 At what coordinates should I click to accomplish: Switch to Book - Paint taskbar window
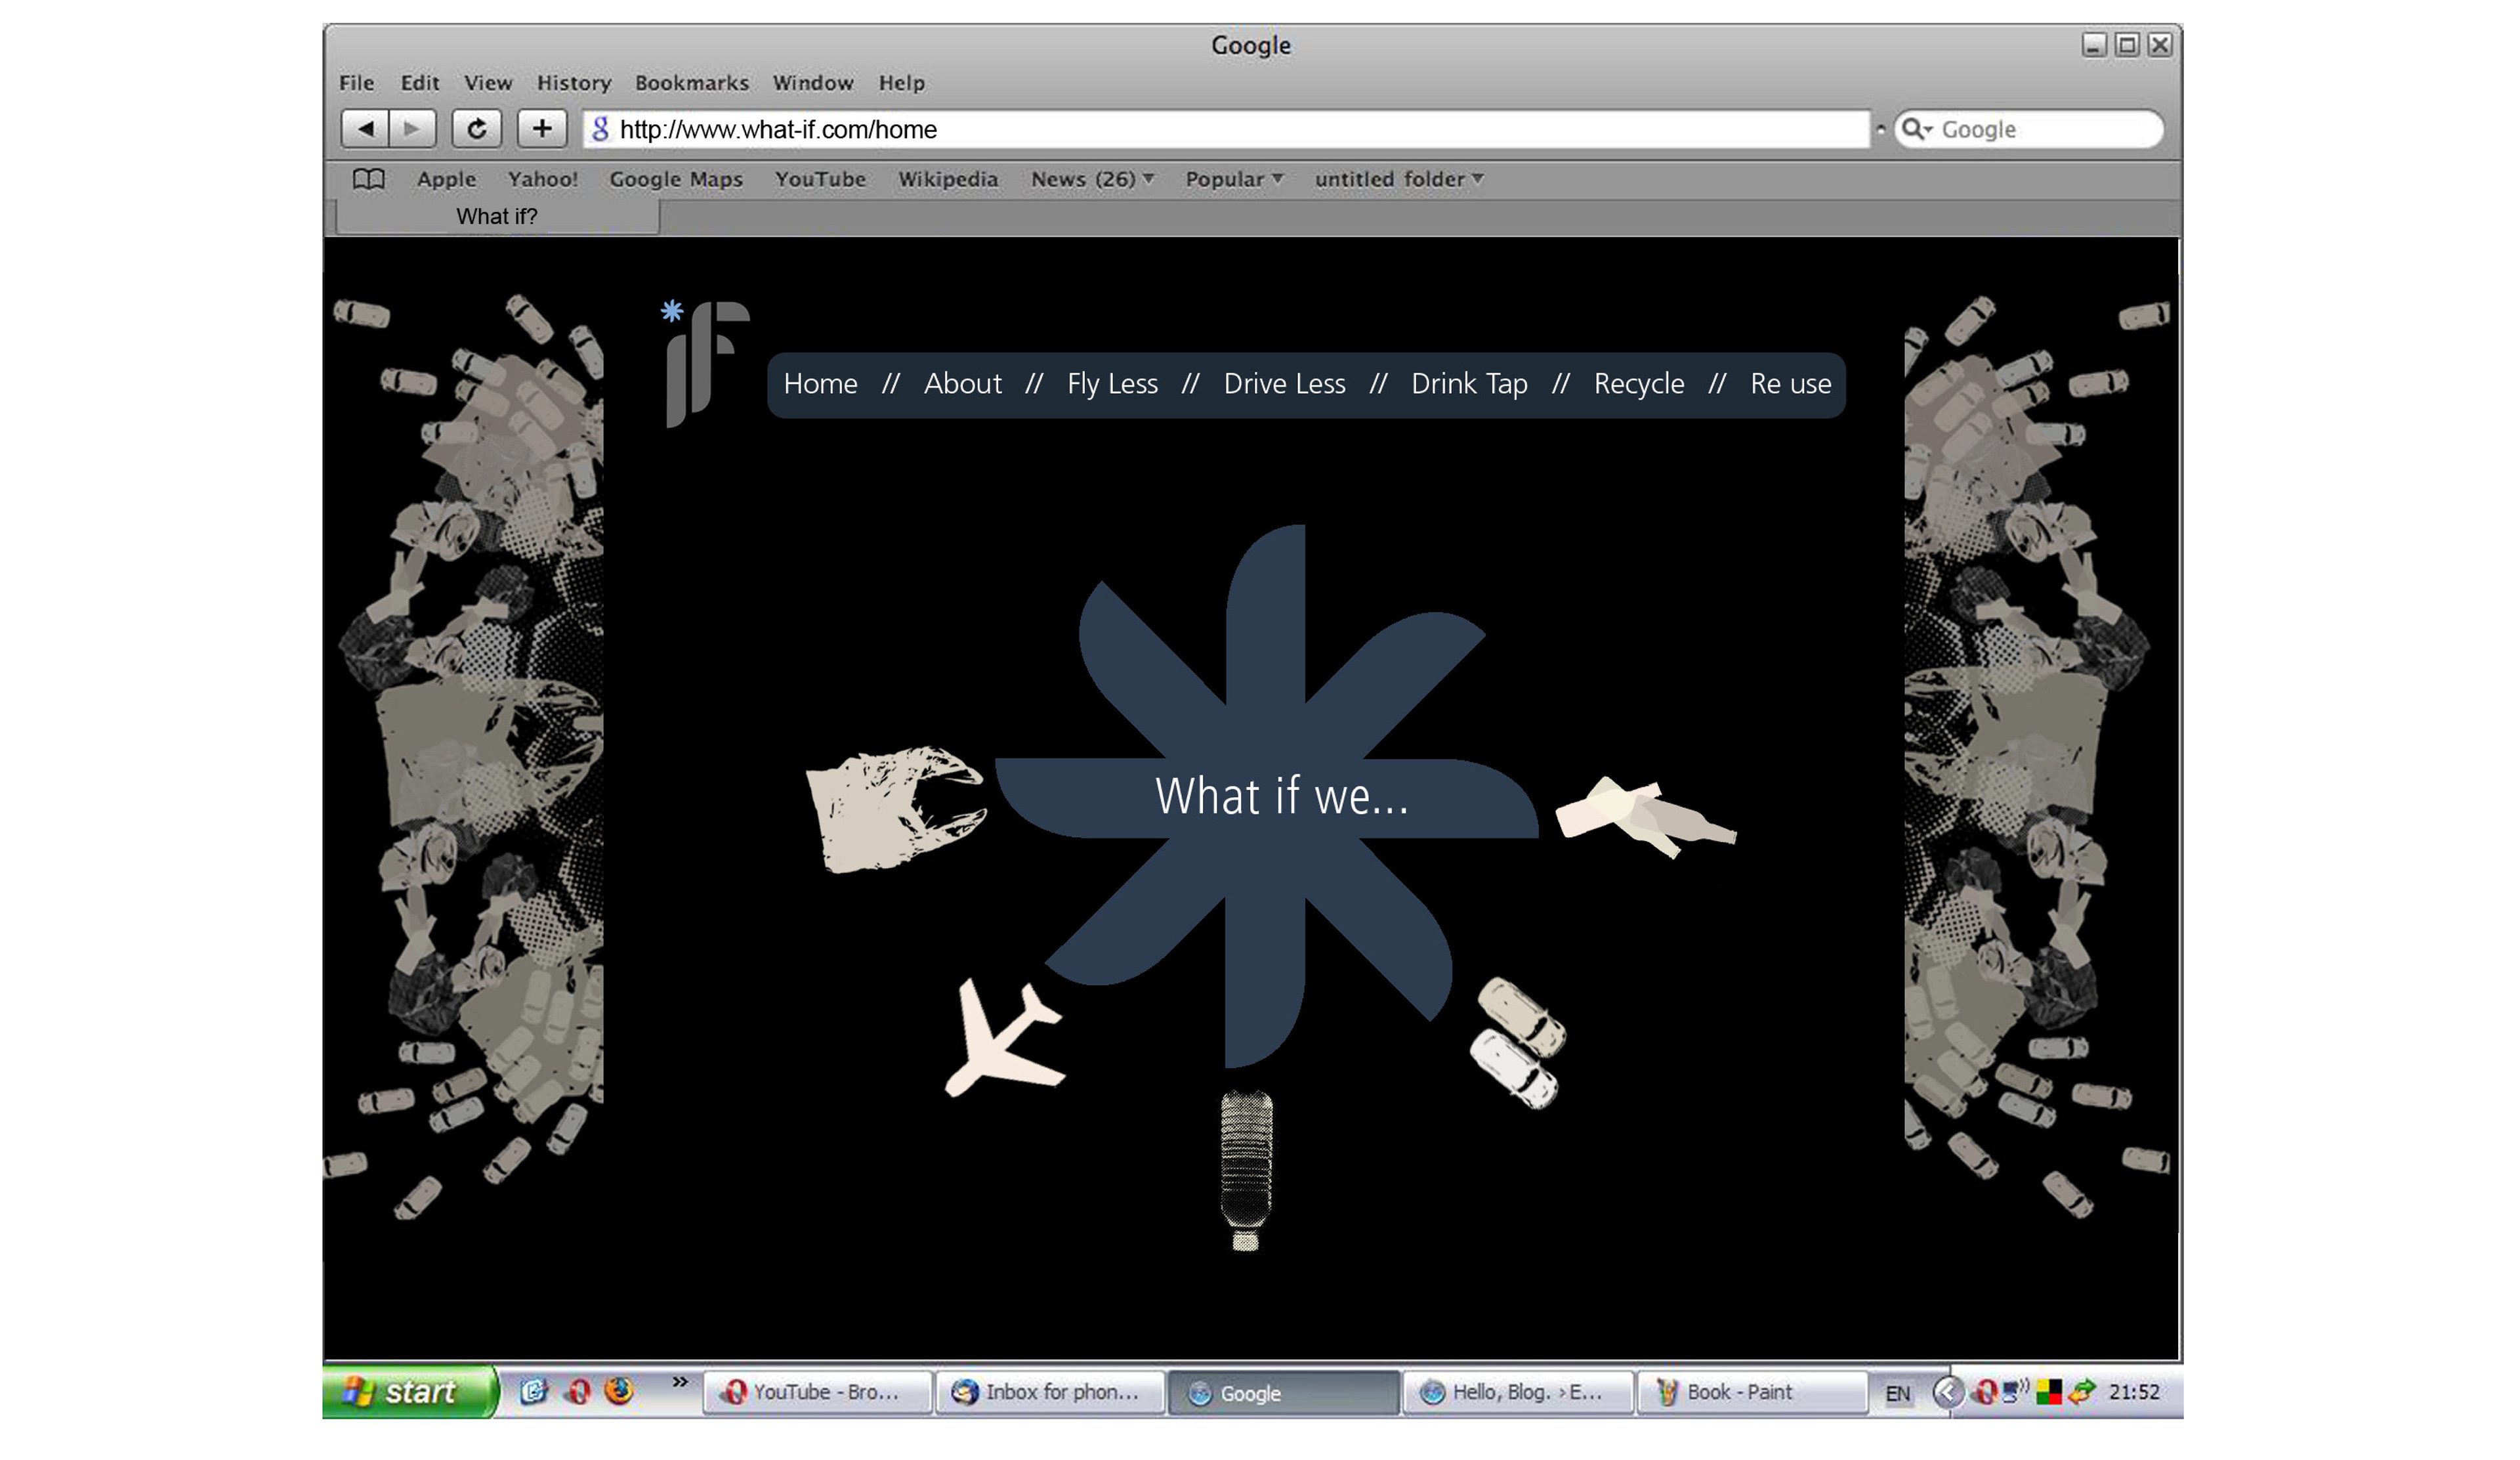(x=1751, y=1392)
